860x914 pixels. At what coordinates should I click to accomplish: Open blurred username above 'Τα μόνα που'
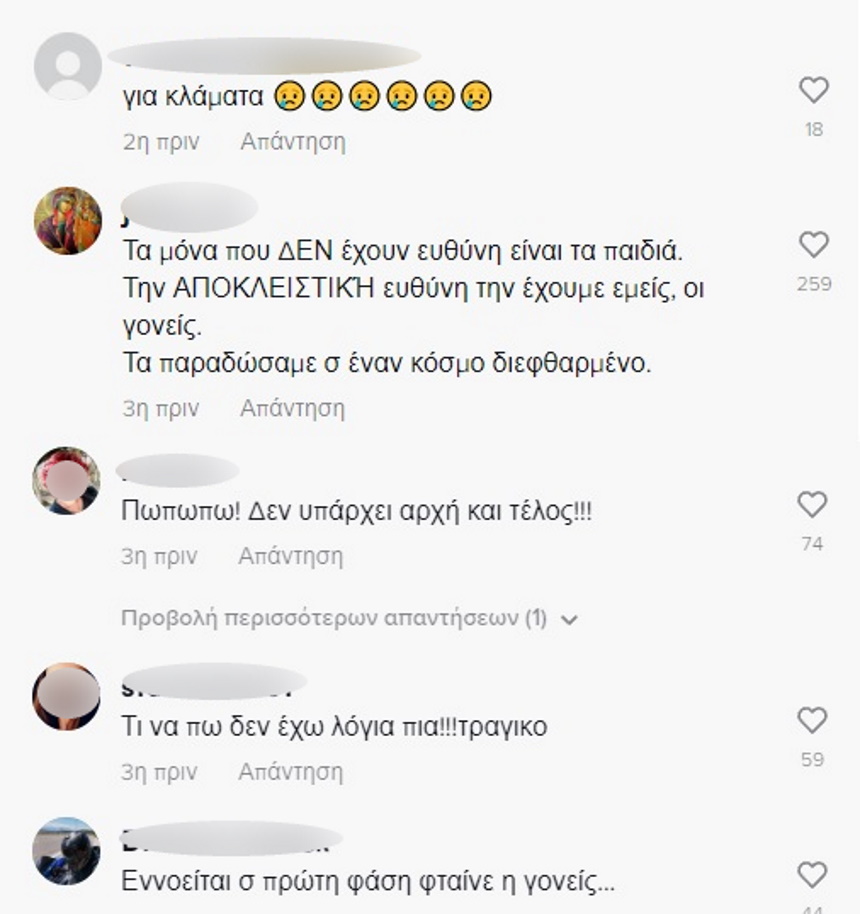pos(189,207)
